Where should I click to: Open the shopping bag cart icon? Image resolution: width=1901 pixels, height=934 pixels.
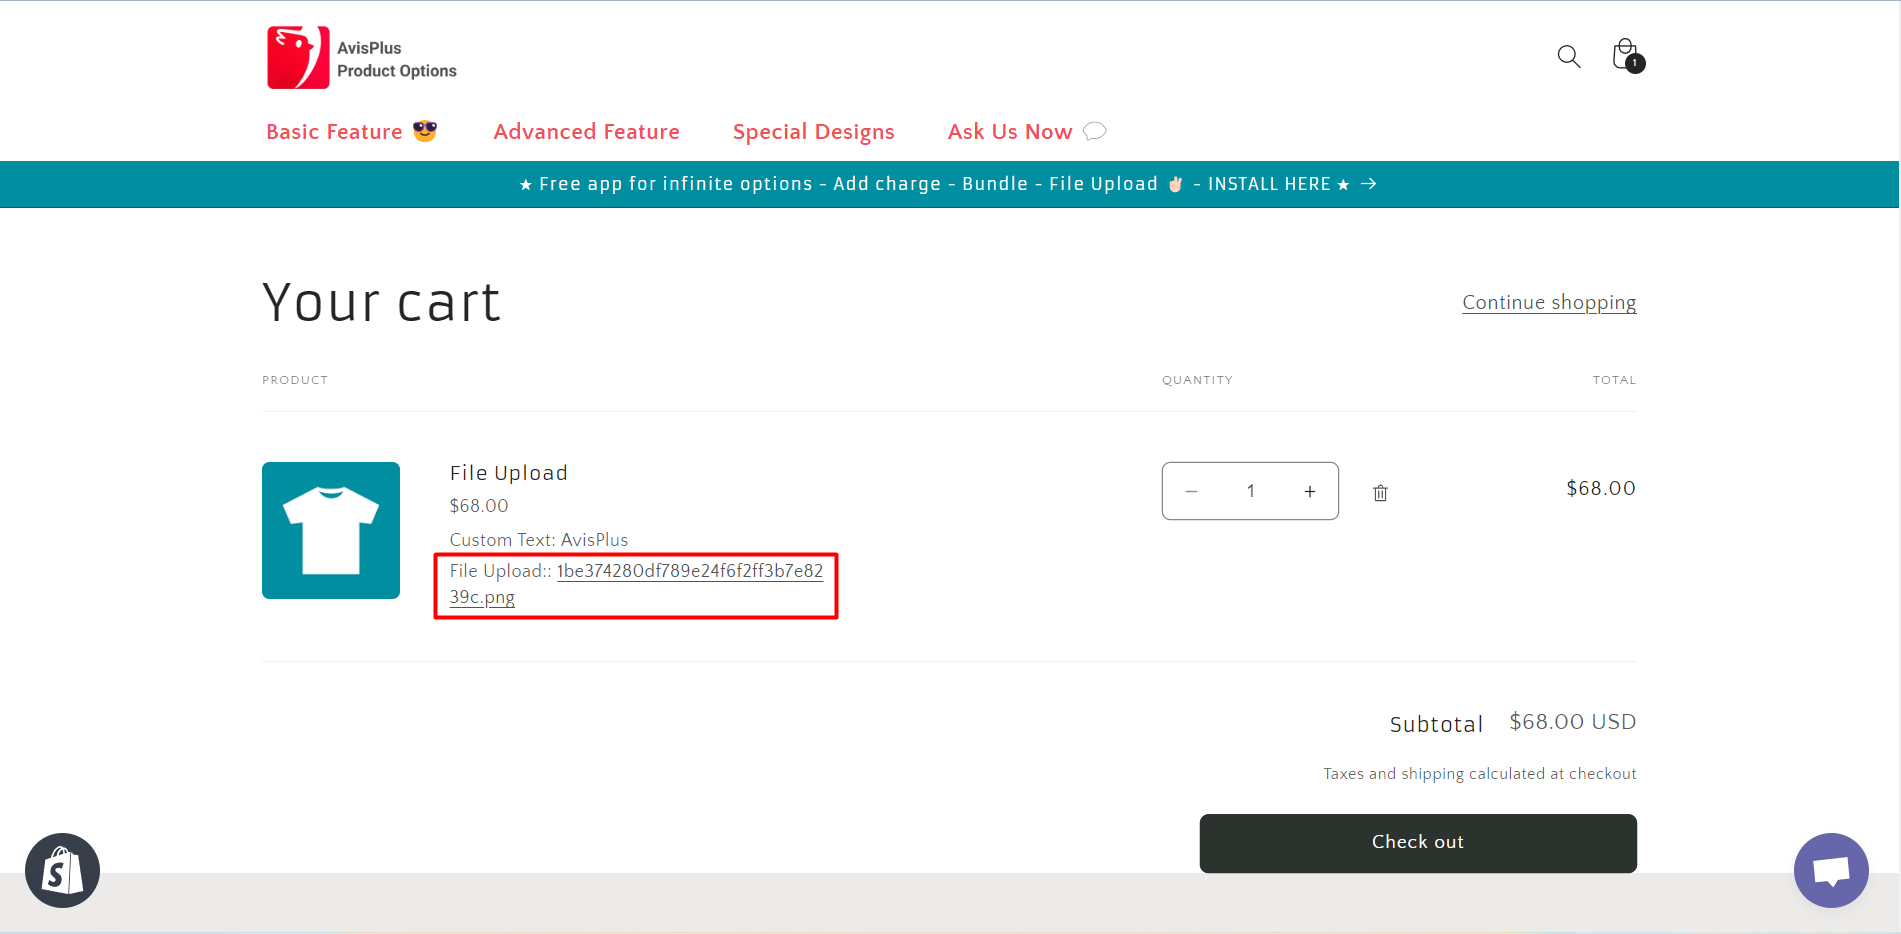(1626, 56)
